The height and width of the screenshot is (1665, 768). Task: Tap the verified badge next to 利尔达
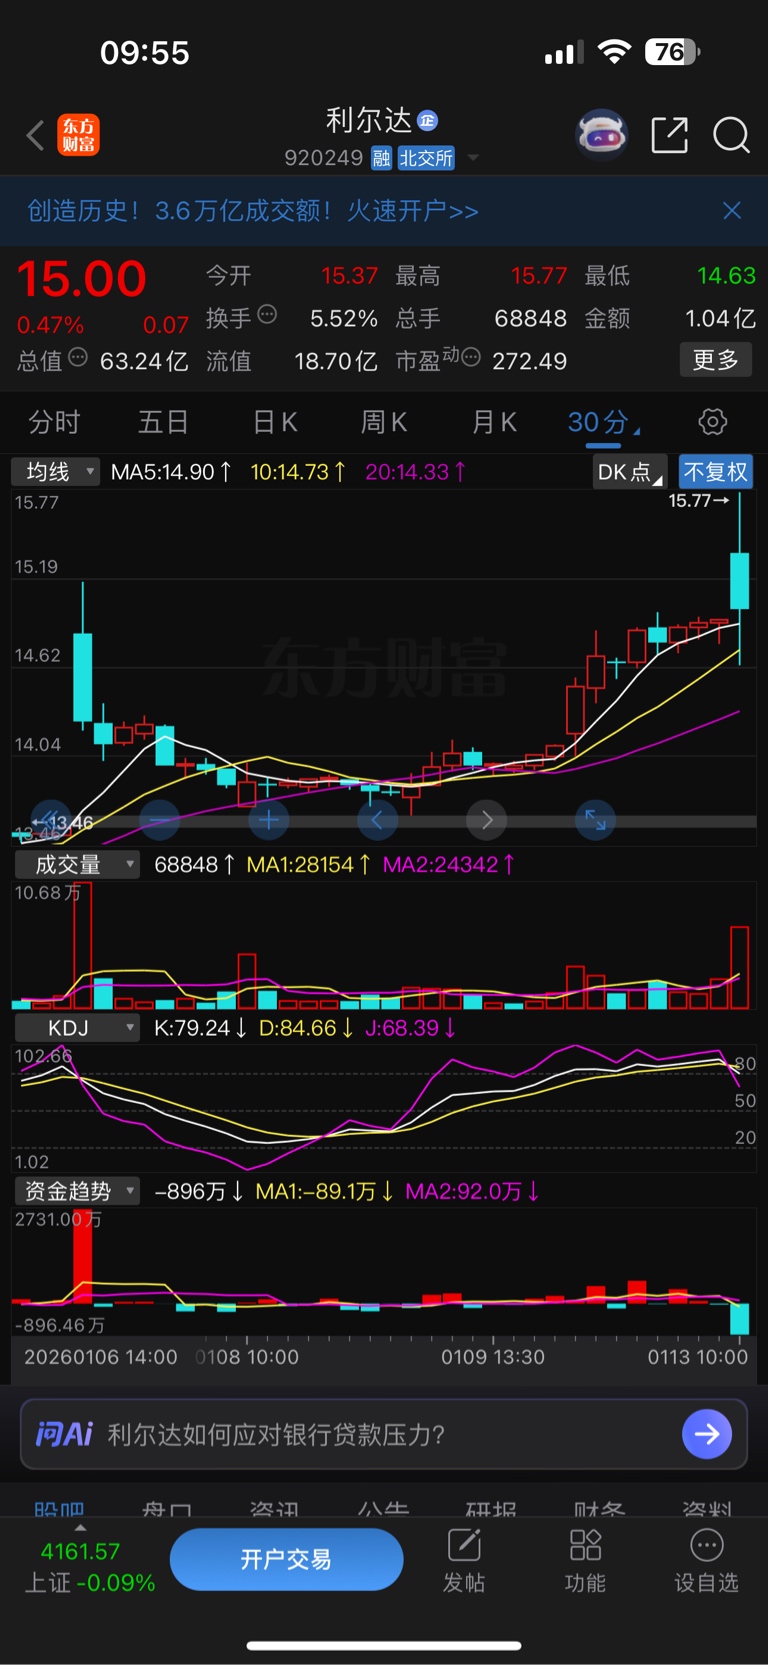click(x=427, y=121)
